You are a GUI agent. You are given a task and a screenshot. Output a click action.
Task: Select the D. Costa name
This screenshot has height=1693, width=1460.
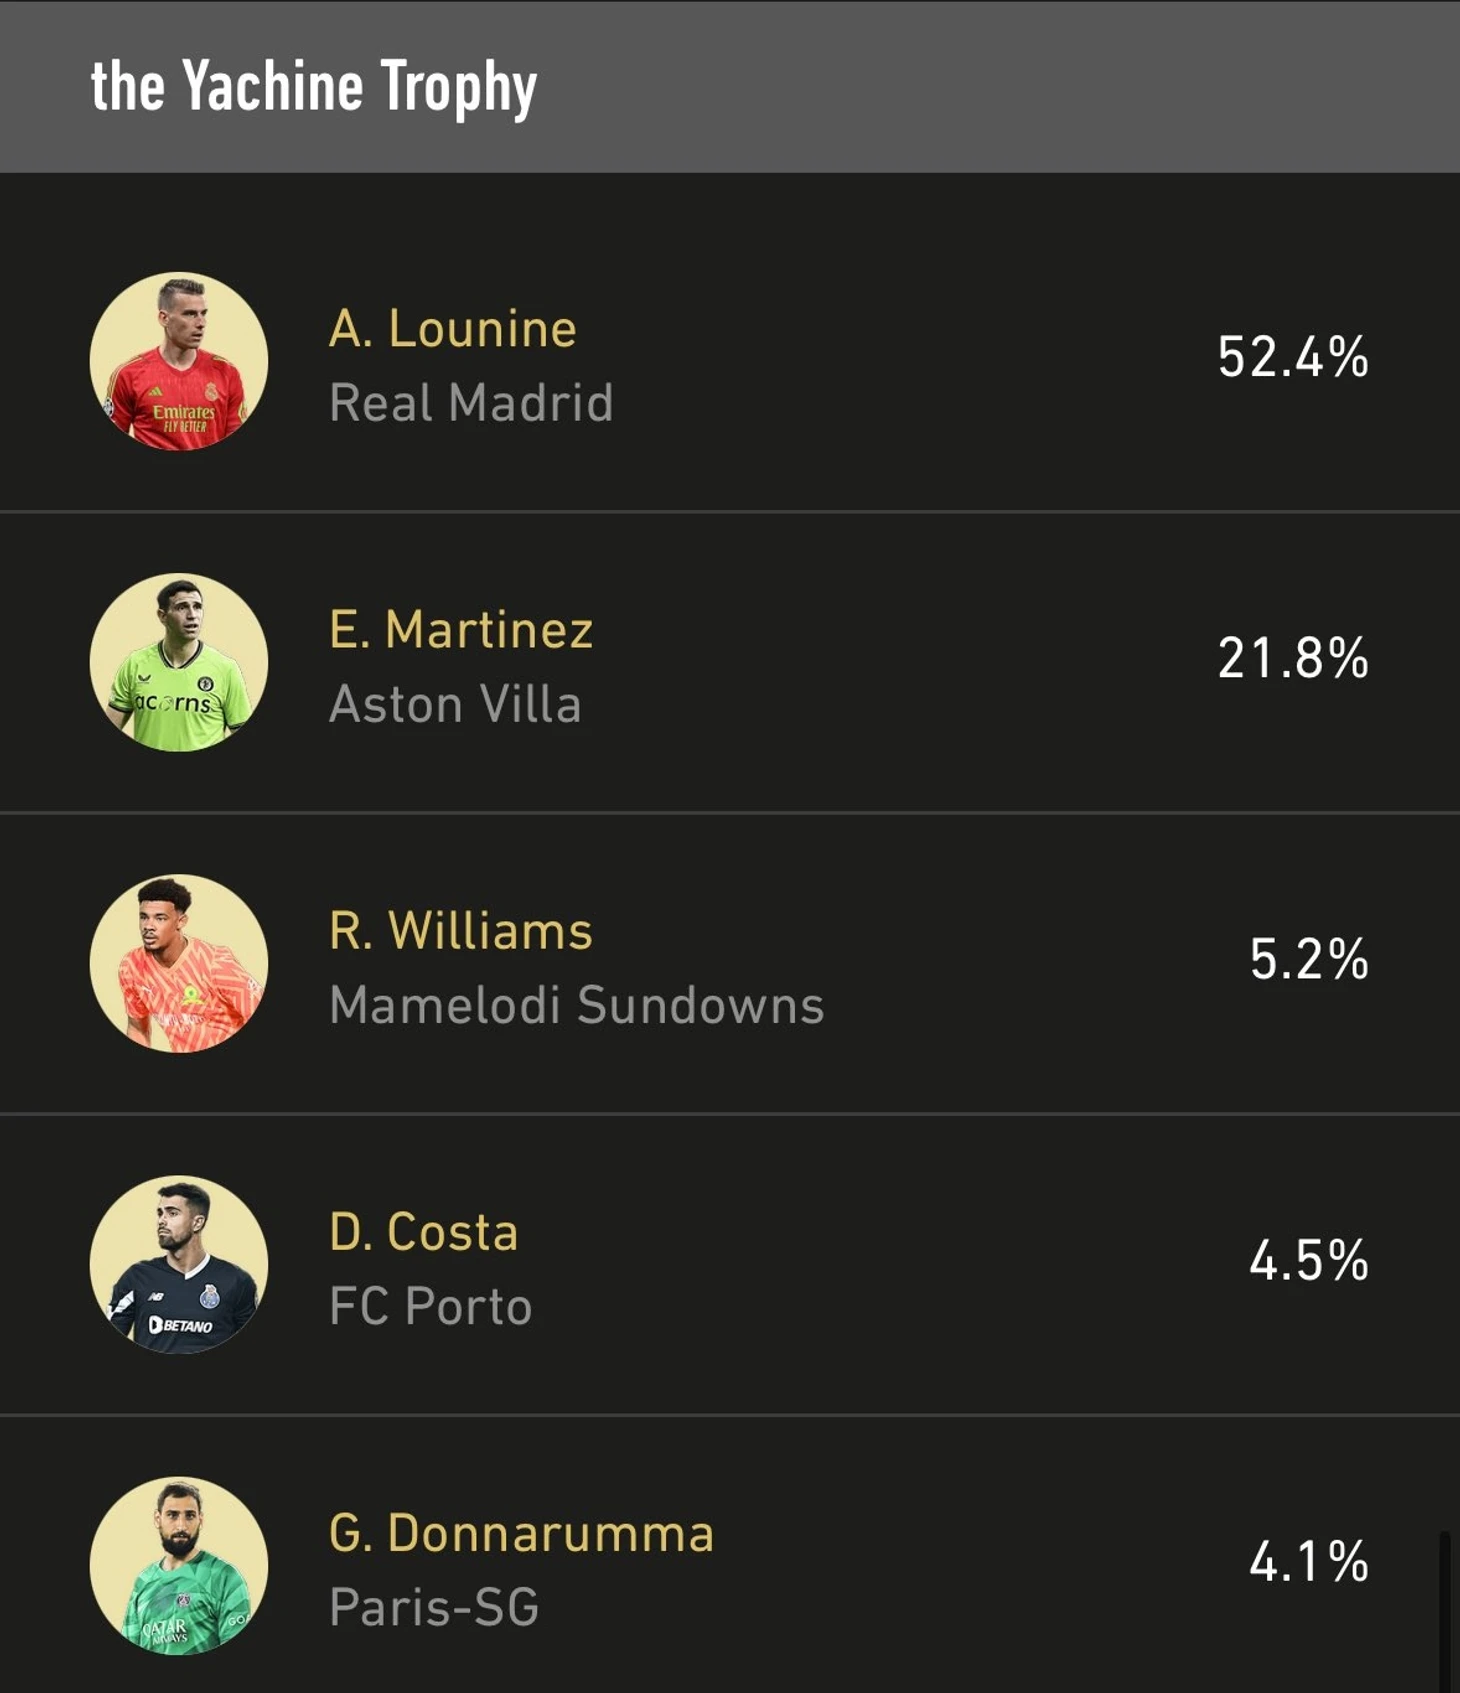[x=424, y=1232]
